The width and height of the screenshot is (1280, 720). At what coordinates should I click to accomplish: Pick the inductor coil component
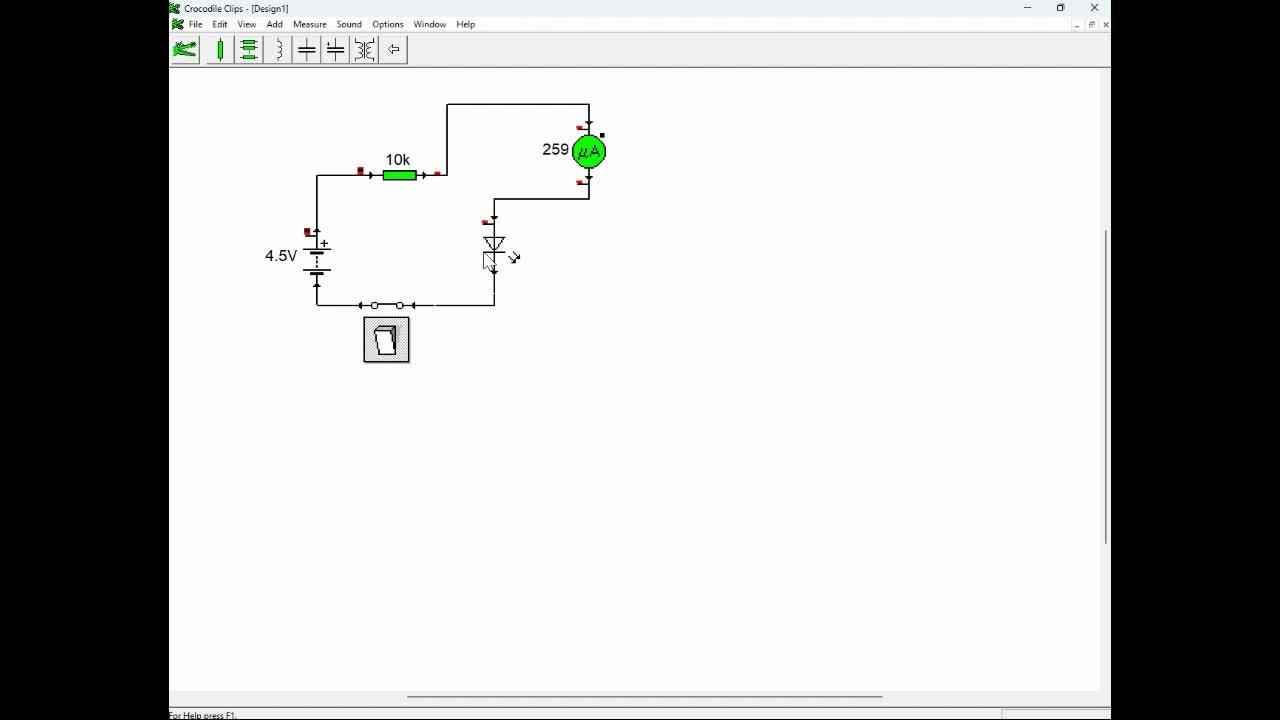pos(278,49)
